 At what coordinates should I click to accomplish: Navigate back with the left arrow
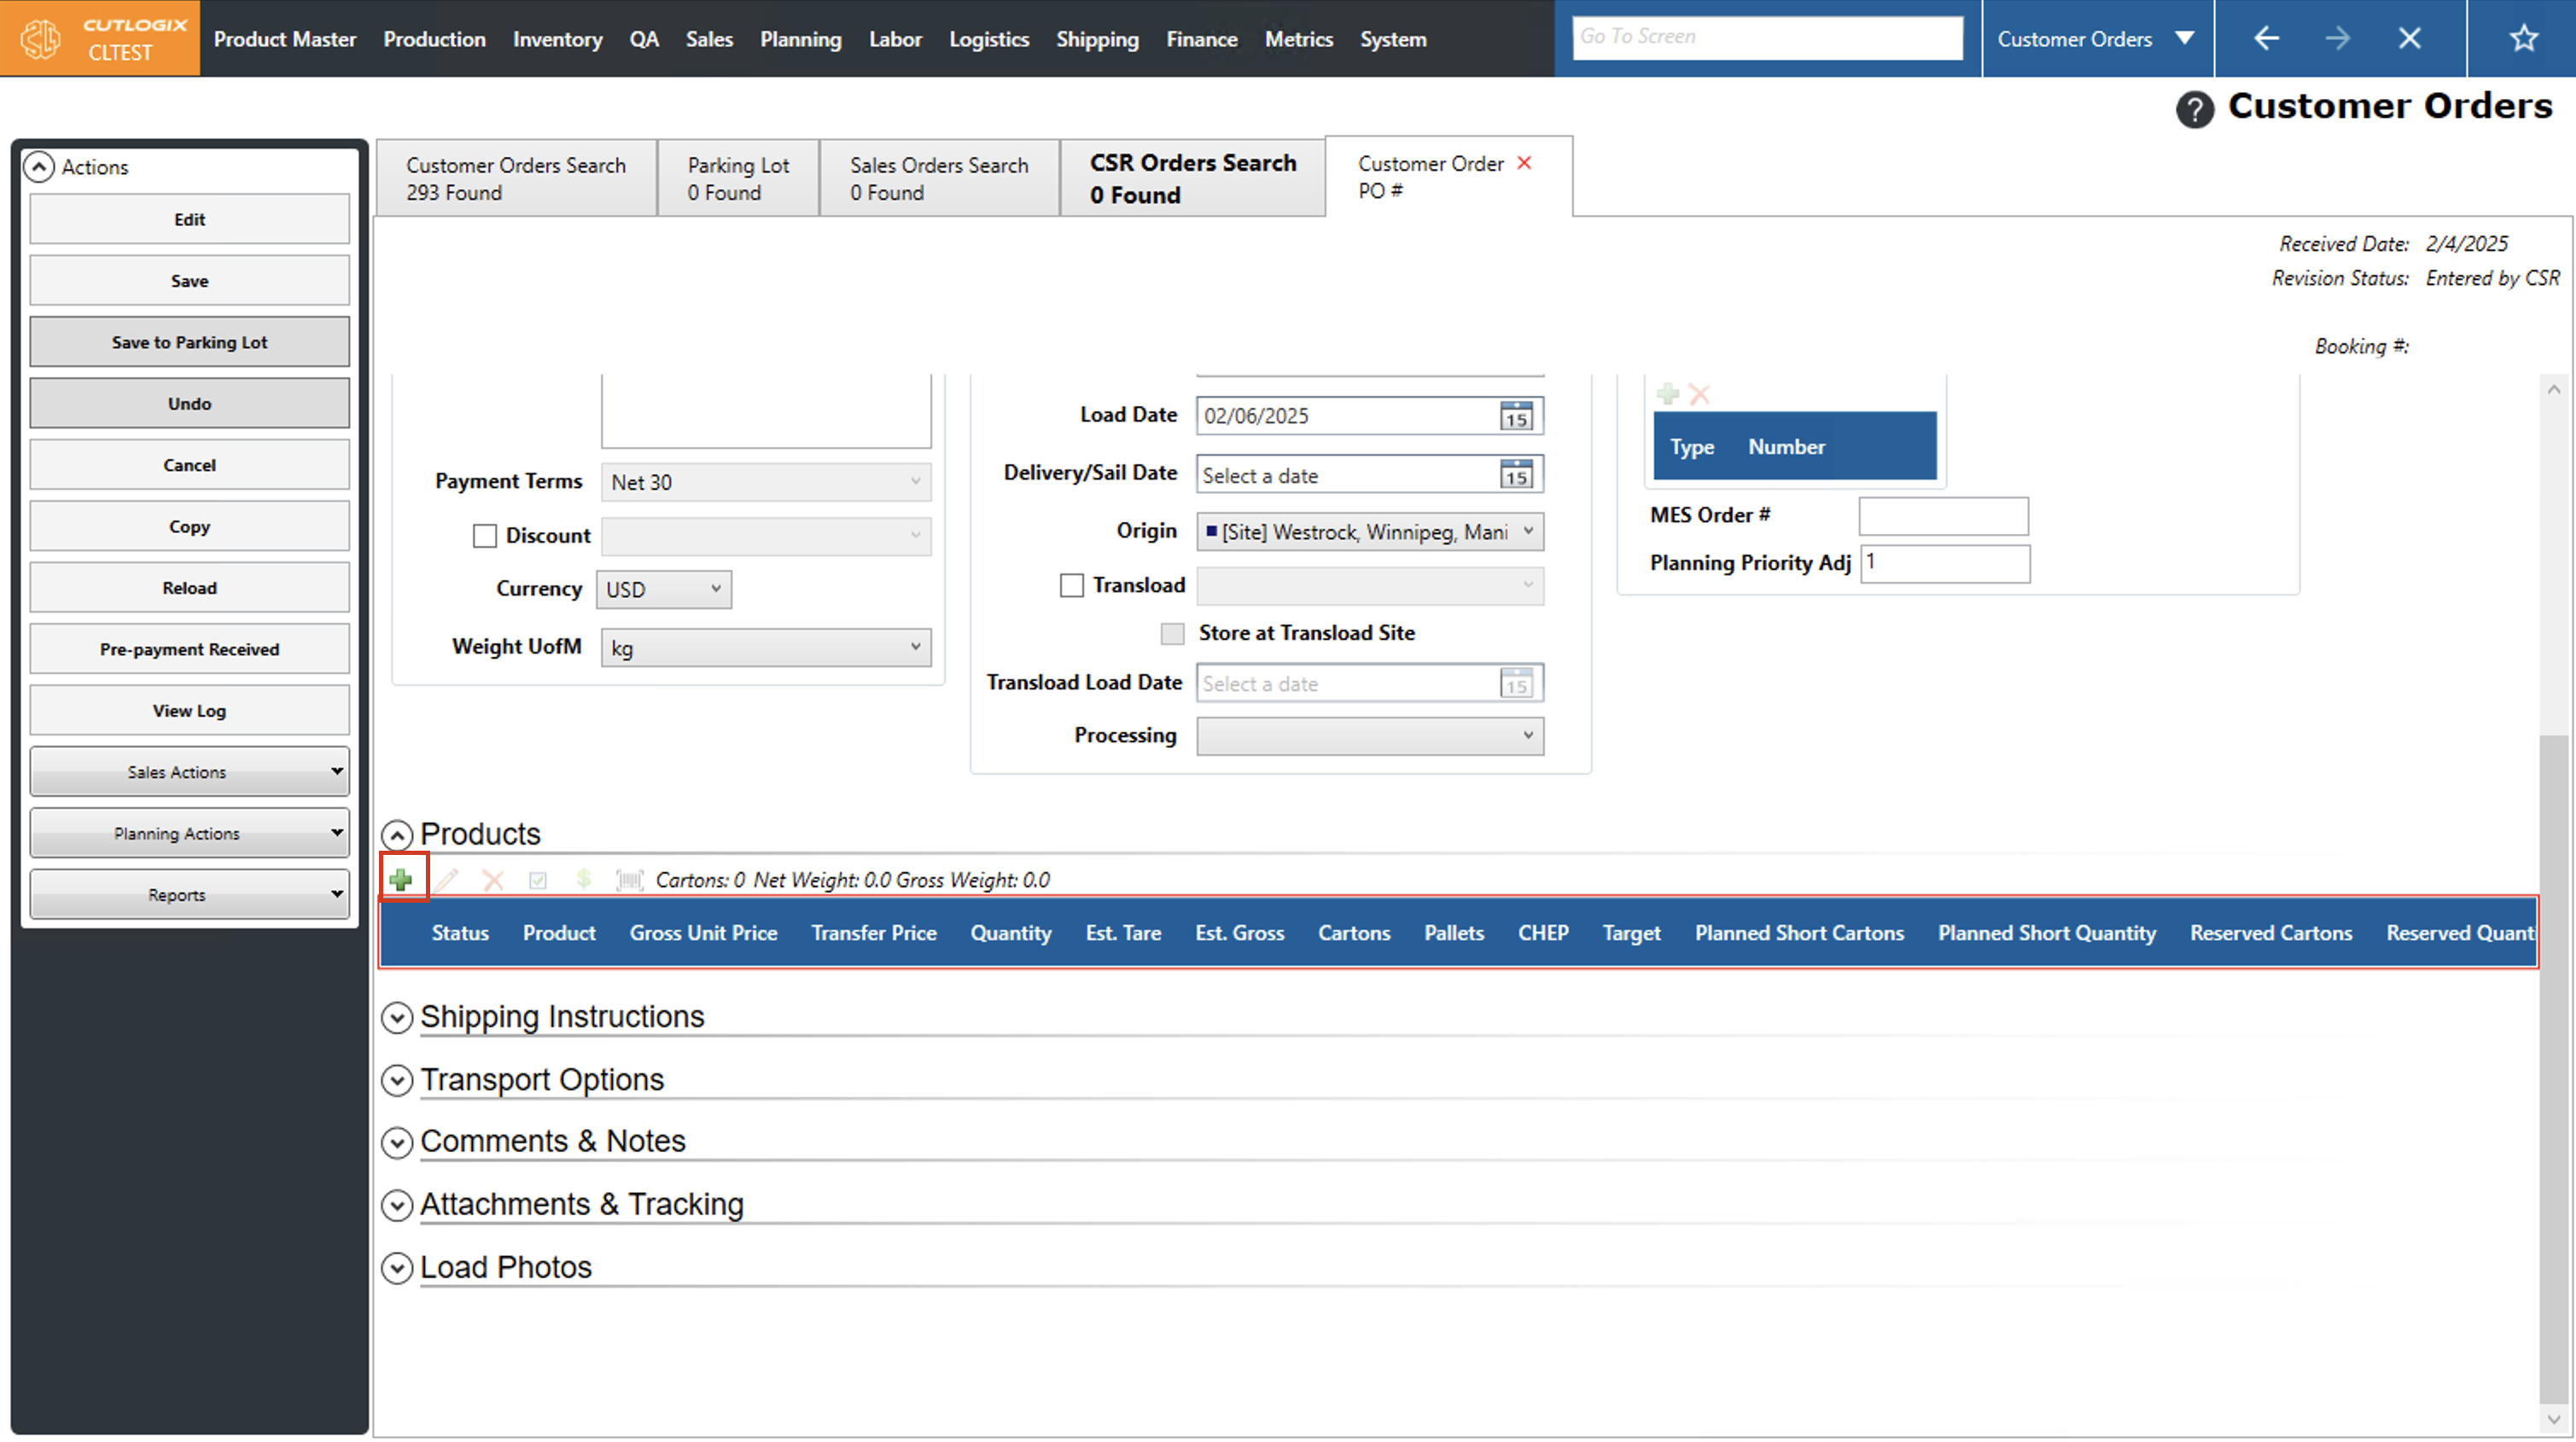click(x=2266, y=39)
